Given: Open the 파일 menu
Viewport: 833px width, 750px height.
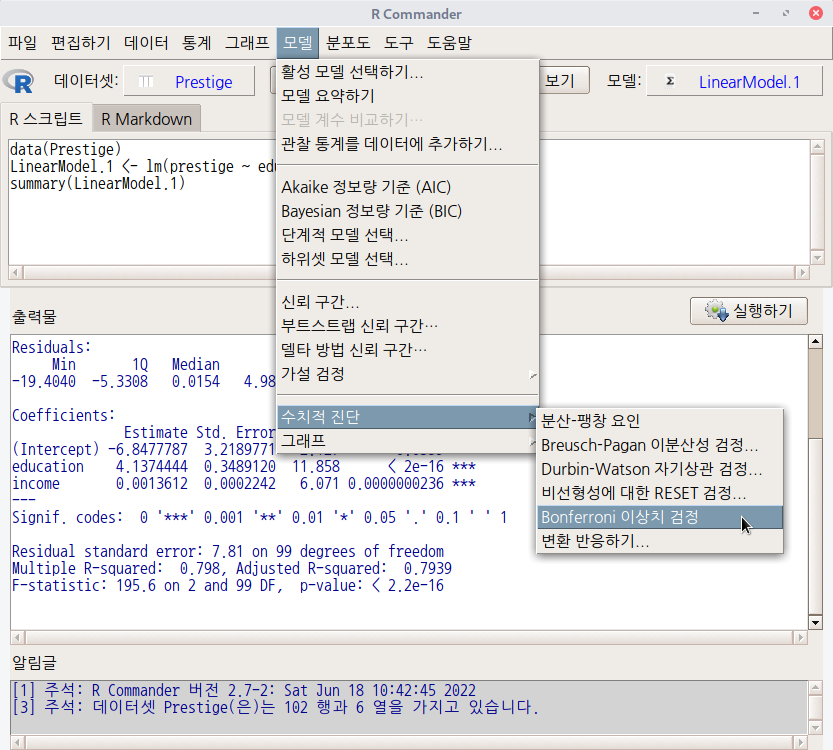Looking at the screenshot, I should tap(22, 42).
